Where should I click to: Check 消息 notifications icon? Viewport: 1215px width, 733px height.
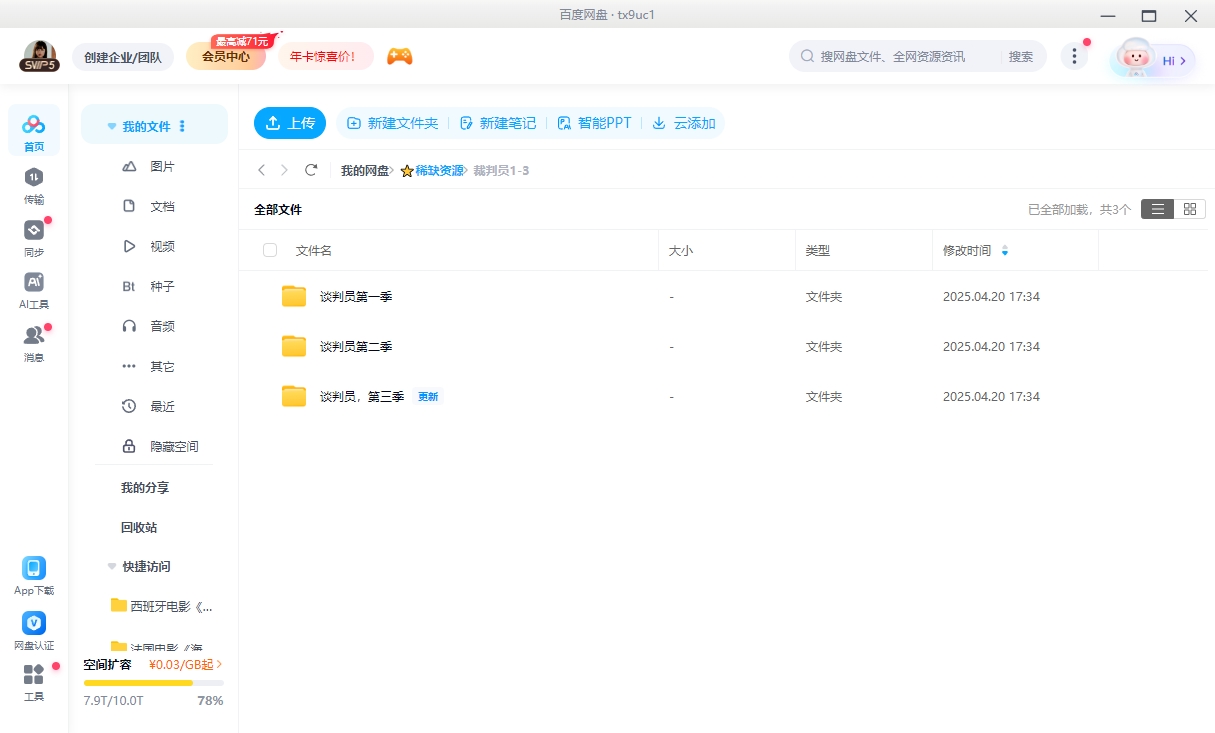34,338
